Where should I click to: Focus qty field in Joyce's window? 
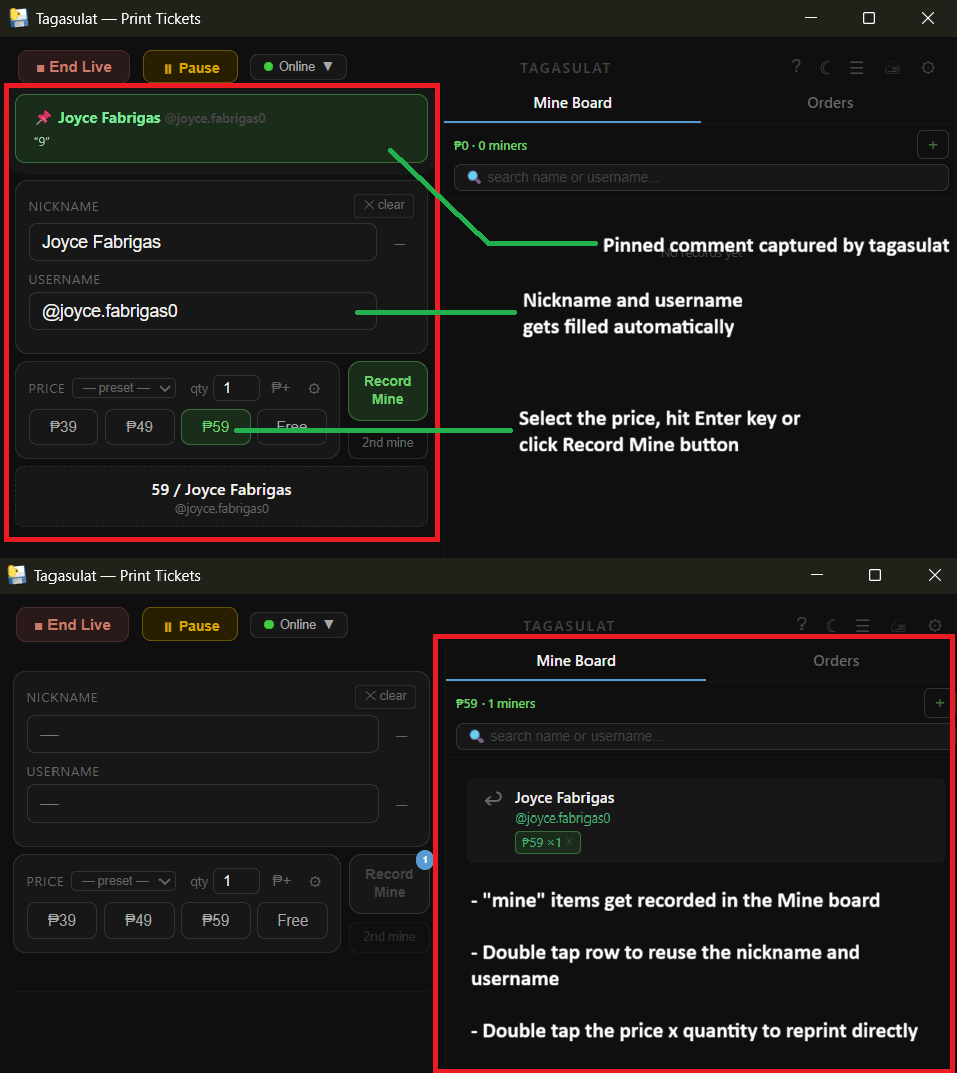[236, 388]
